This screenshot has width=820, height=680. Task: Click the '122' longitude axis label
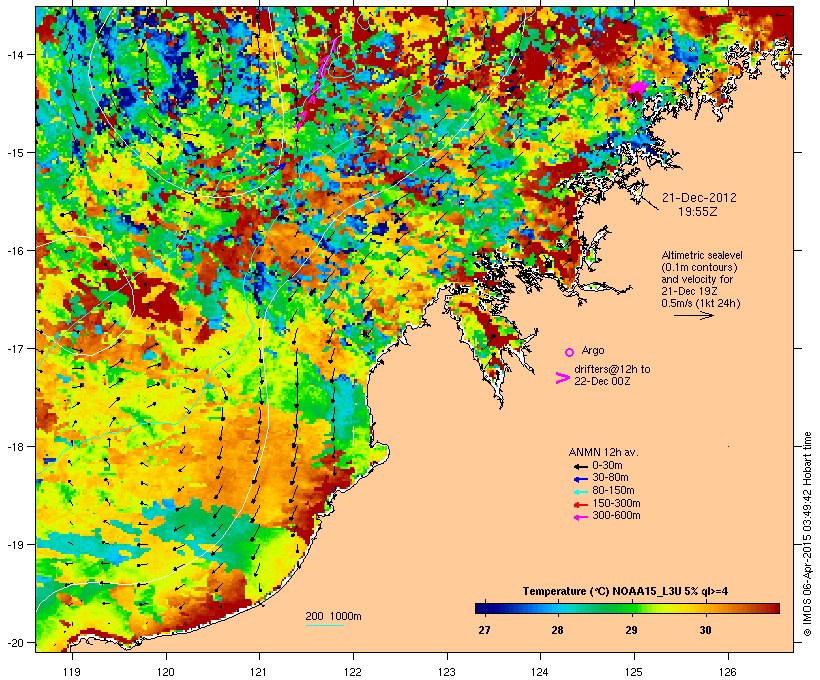[353, 672]
